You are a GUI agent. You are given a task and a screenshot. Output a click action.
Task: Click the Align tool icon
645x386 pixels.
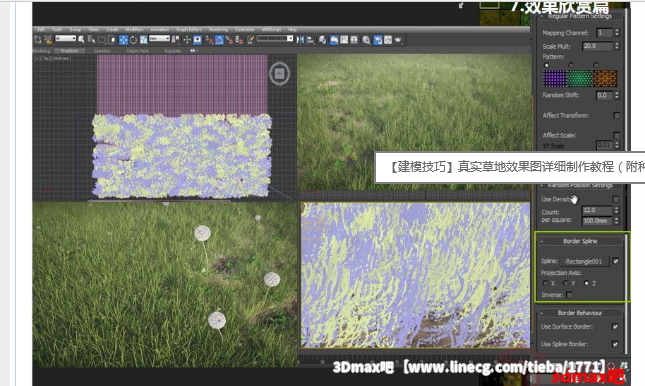click(311, 40)
